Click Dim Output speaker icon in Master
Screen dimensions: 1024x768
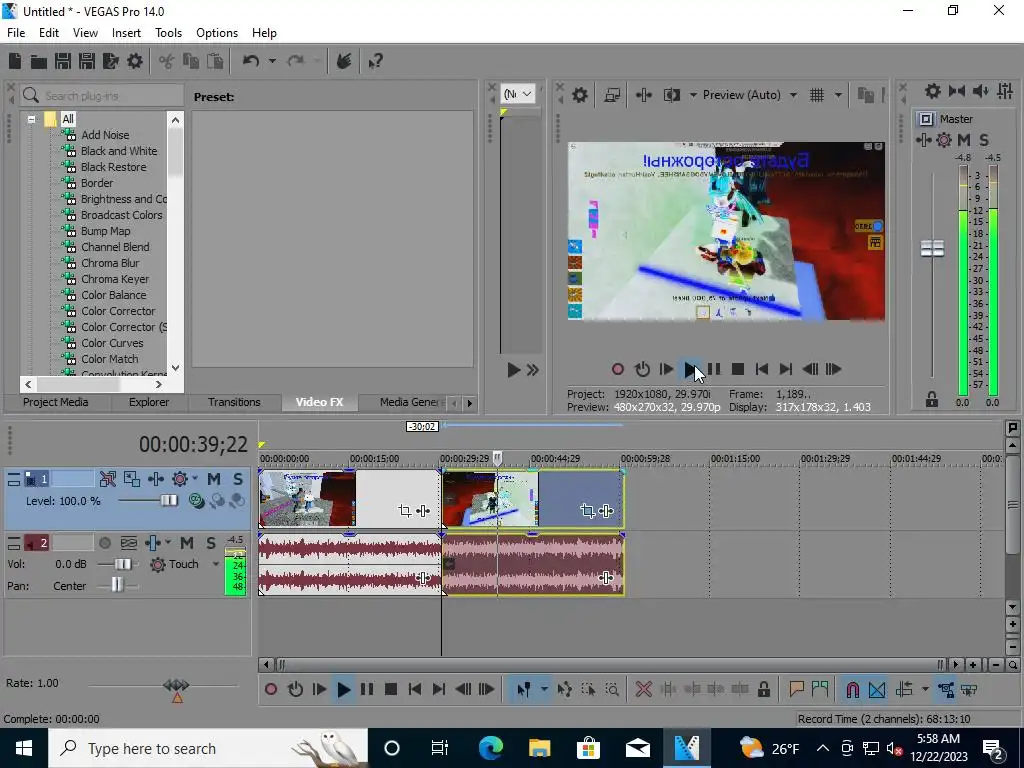coord(981,91)
